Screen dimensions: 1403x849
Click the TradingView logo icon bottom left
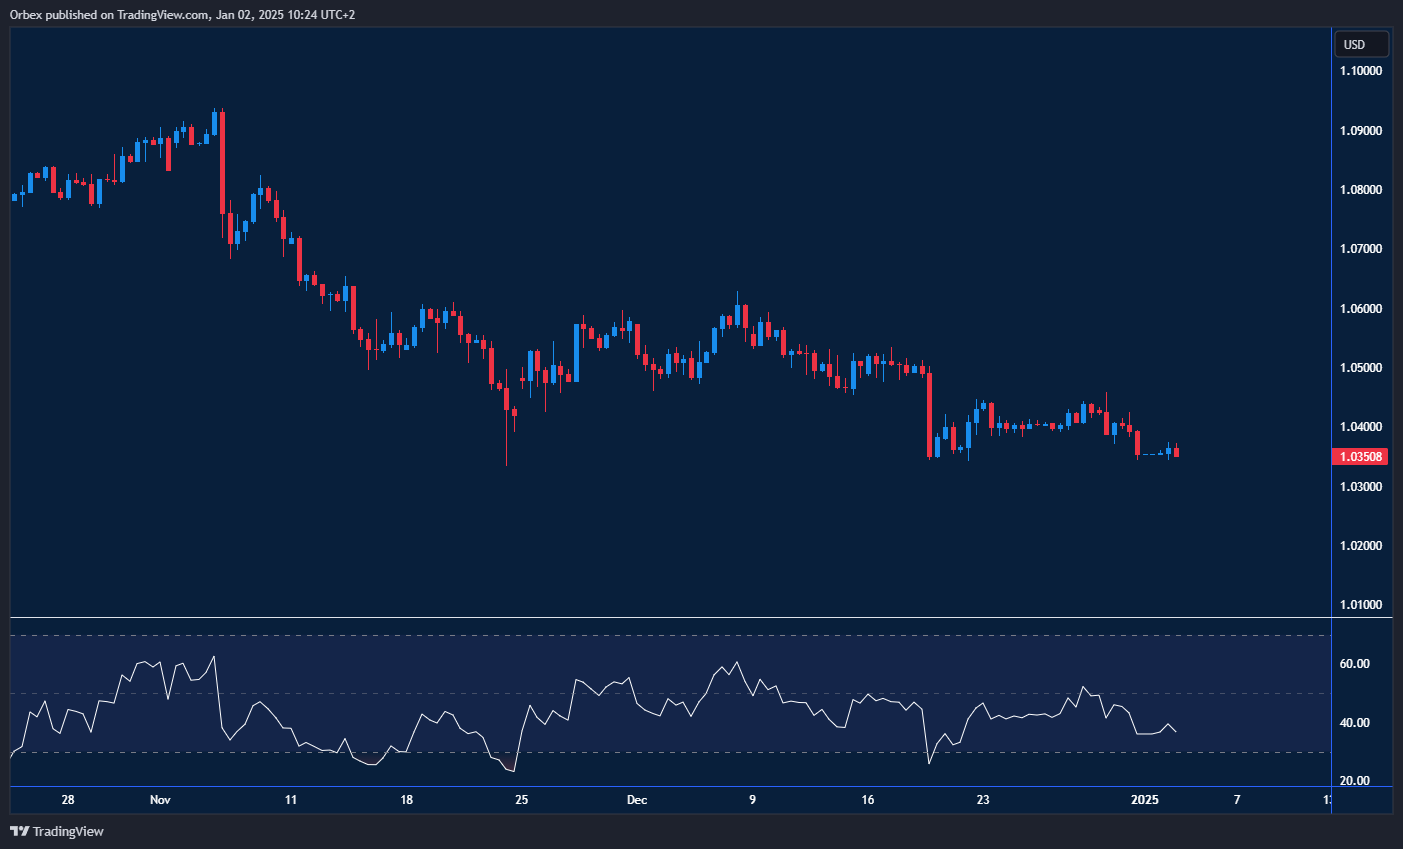(20, 831)
